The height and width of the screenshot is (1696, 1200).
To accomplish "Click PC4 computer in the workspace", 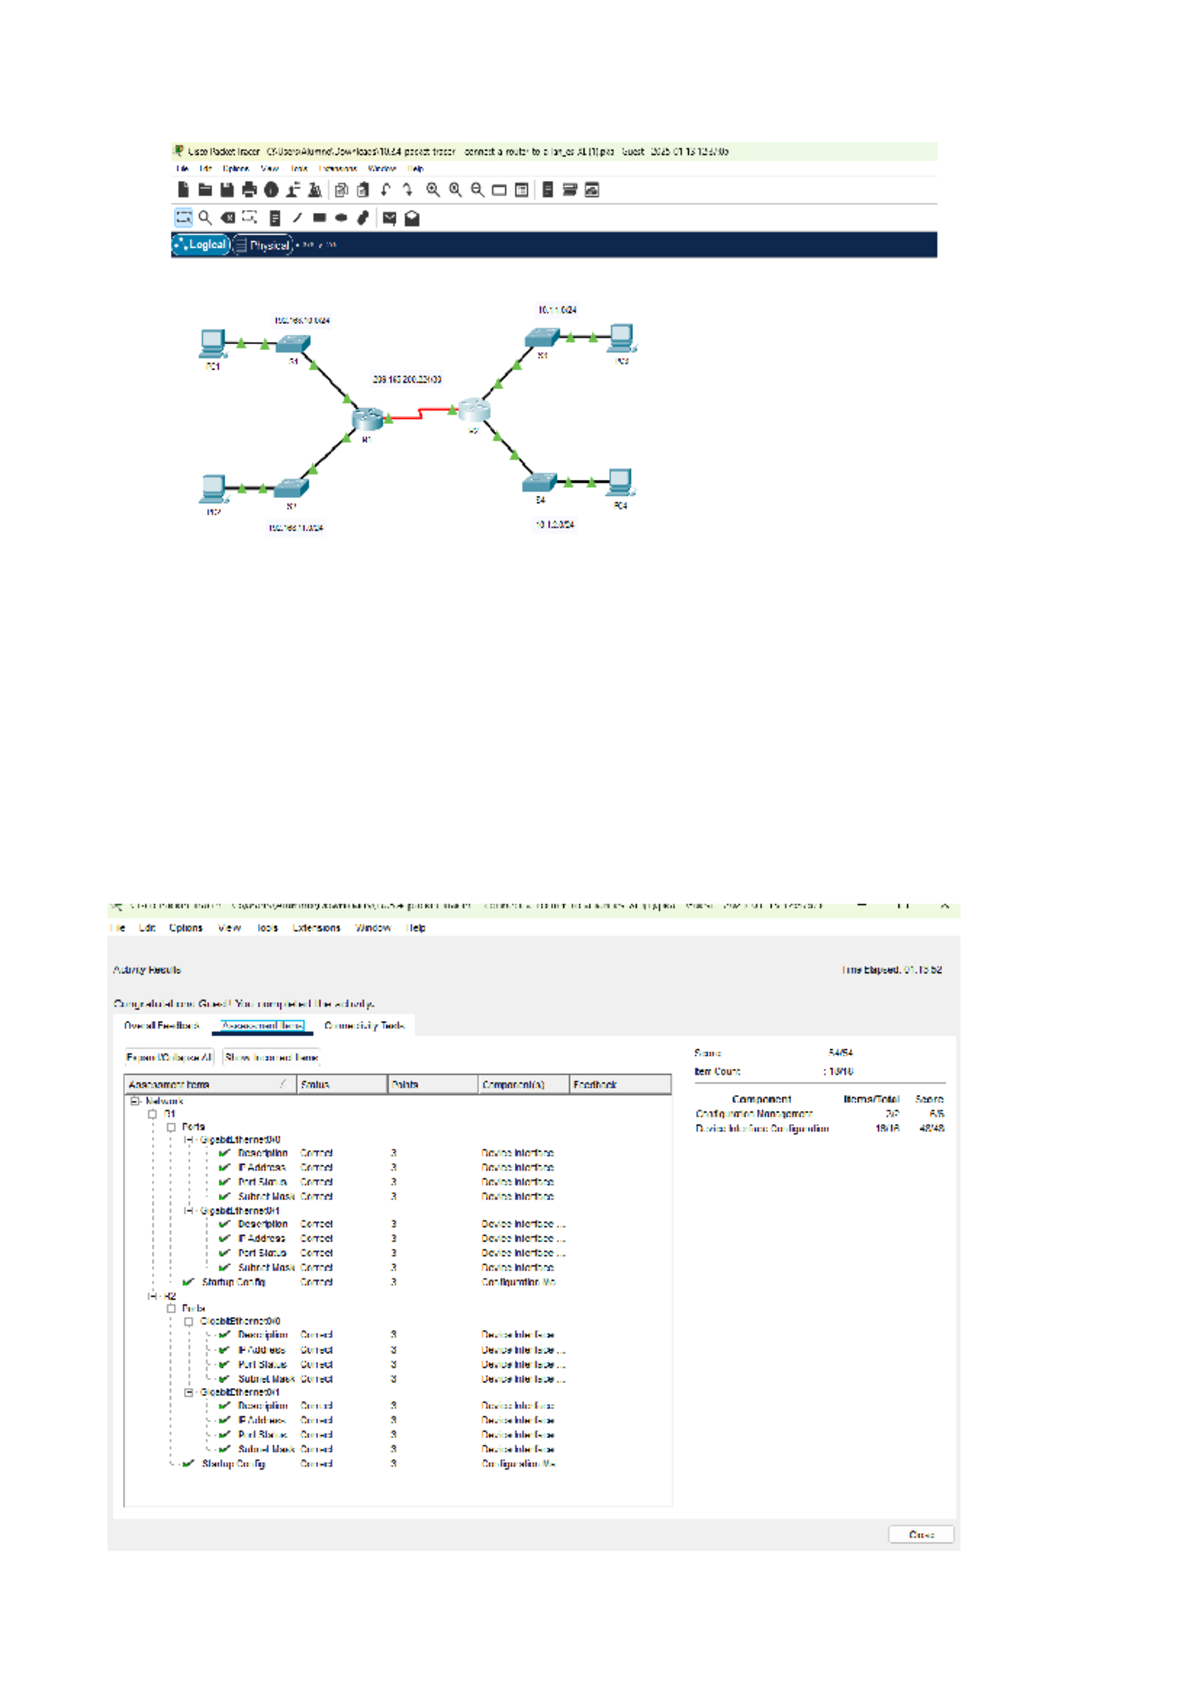I will pos(620,482).
